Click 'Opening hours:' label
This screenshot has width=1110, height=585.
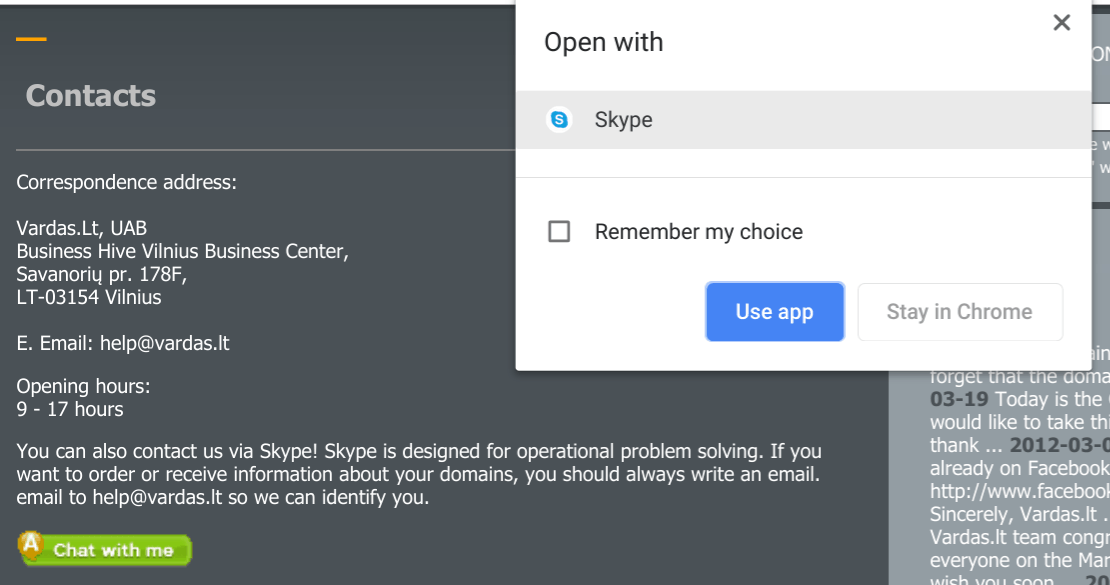point(84,387)
